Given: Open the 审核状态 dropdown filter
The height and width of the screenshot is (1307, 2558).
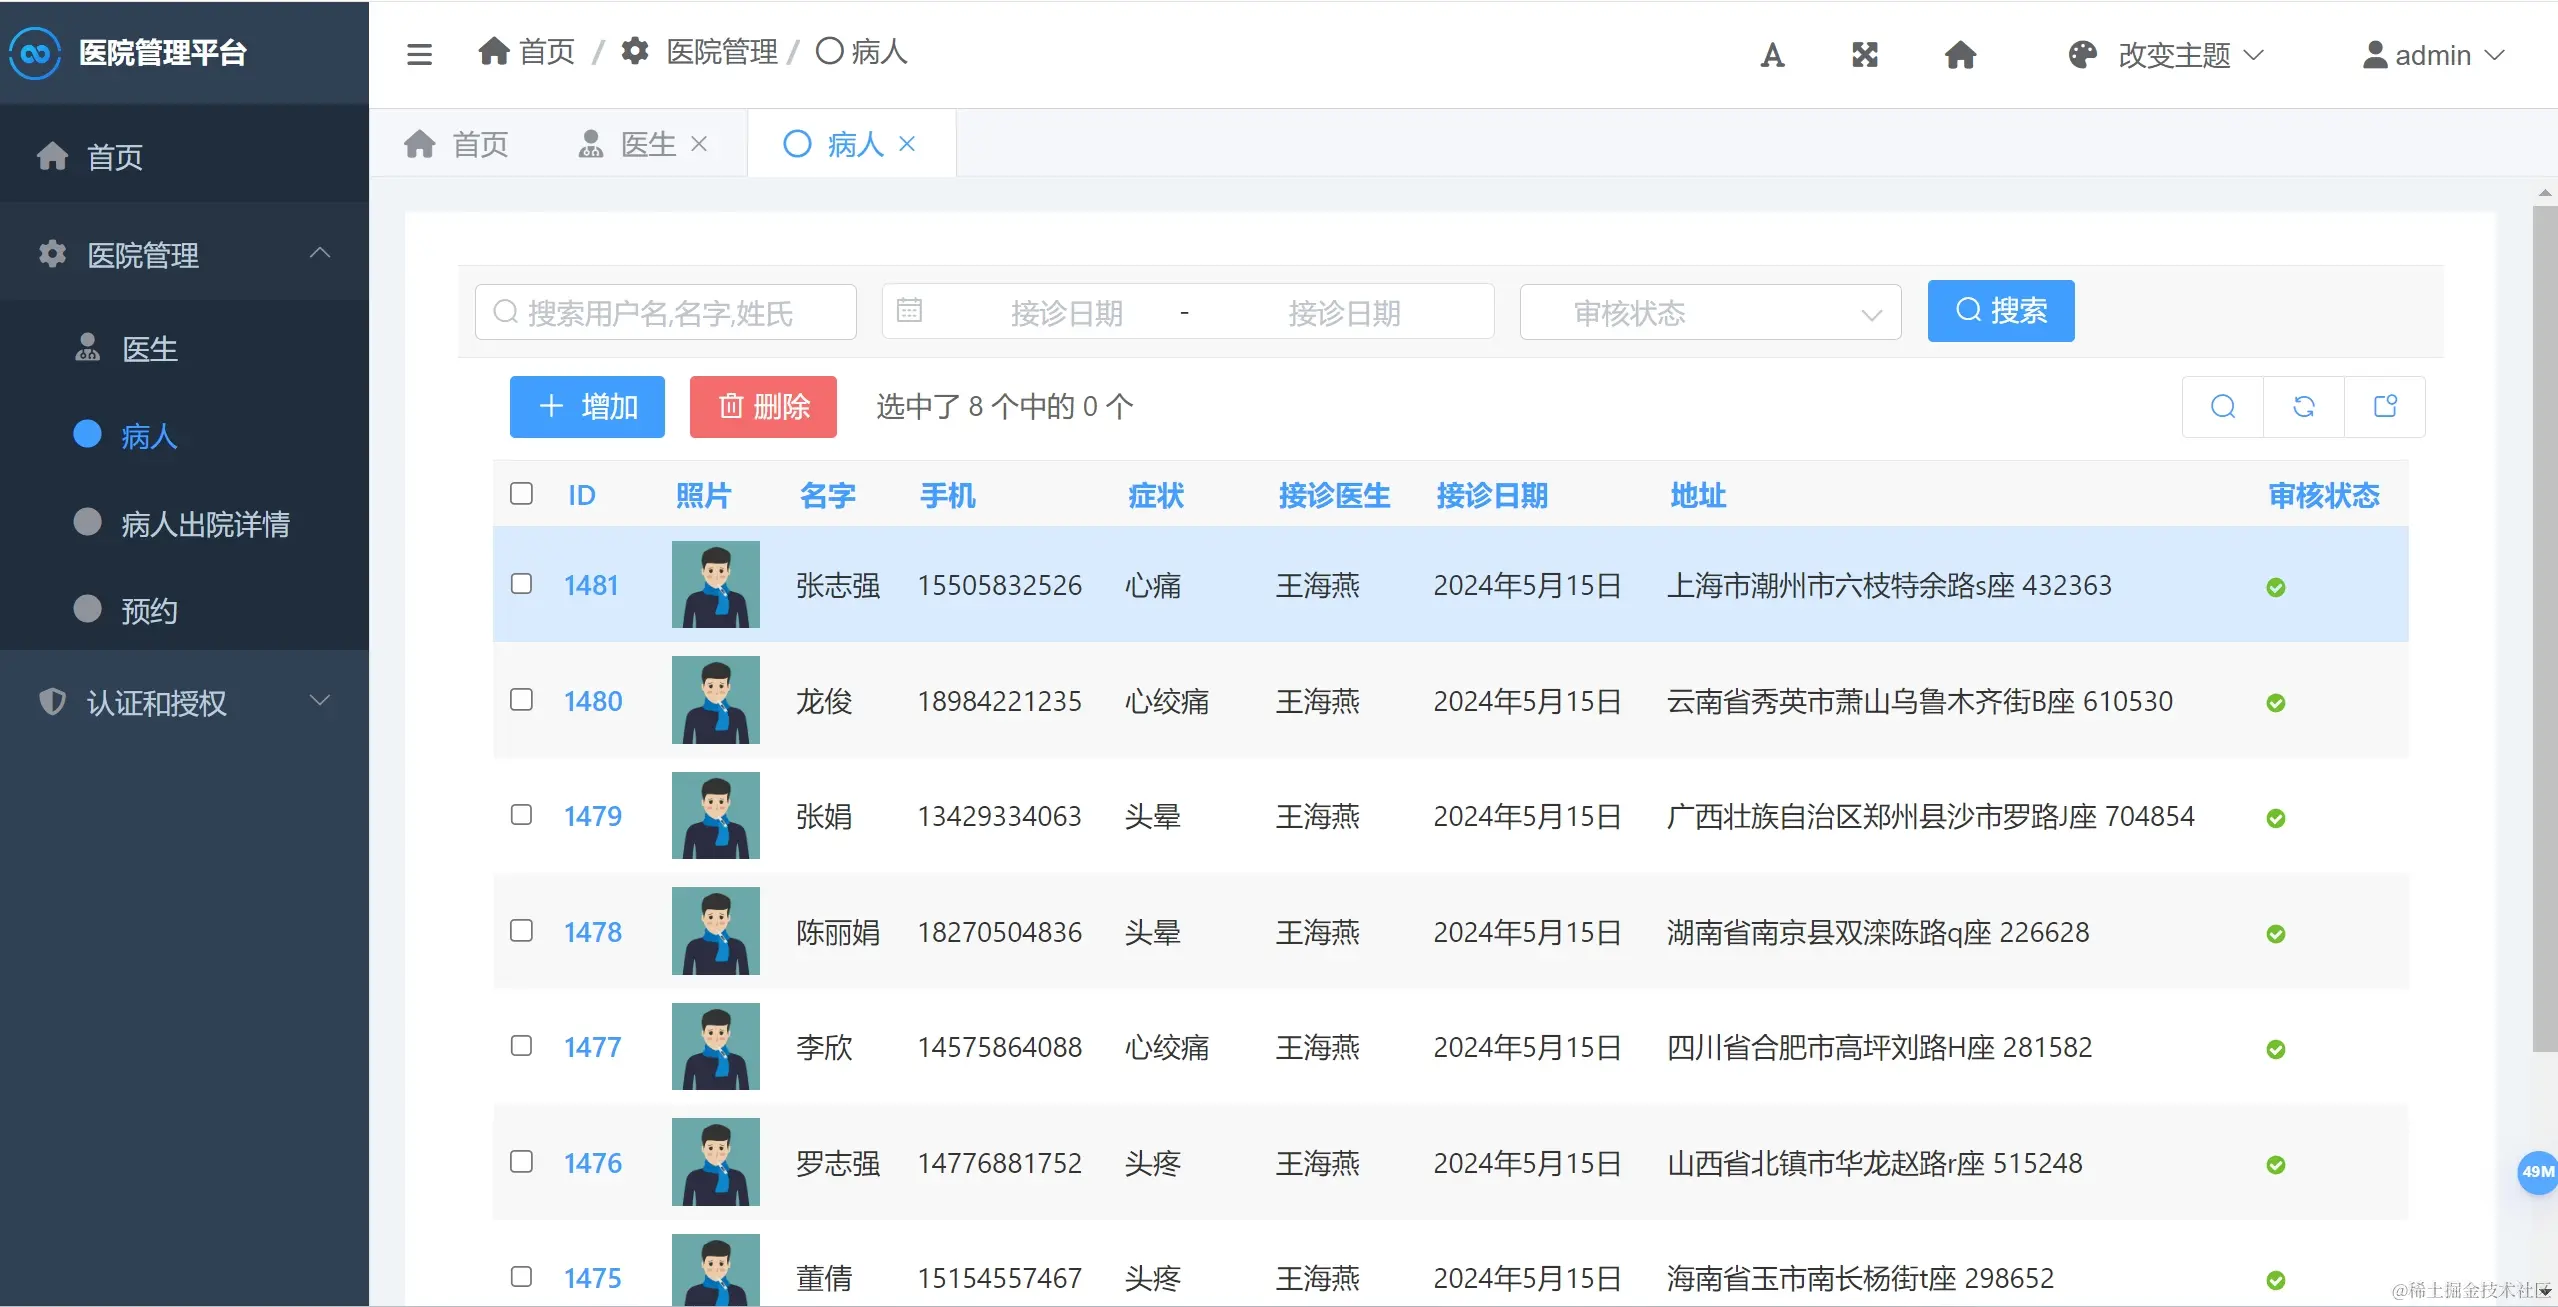Looking at the screenshot, I should [x=1710, y=313].
